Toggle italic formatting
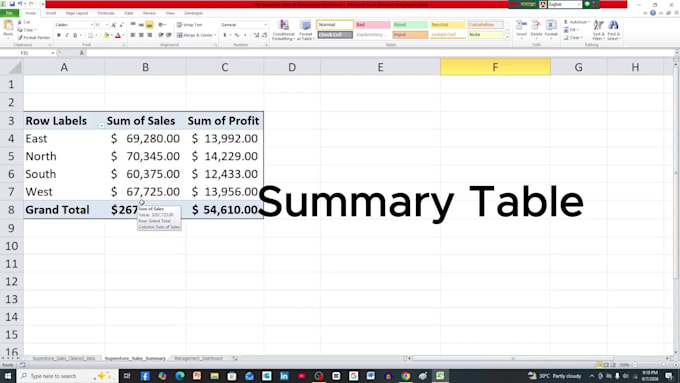Screen dimensions: 680x383 tap(67, 35)
